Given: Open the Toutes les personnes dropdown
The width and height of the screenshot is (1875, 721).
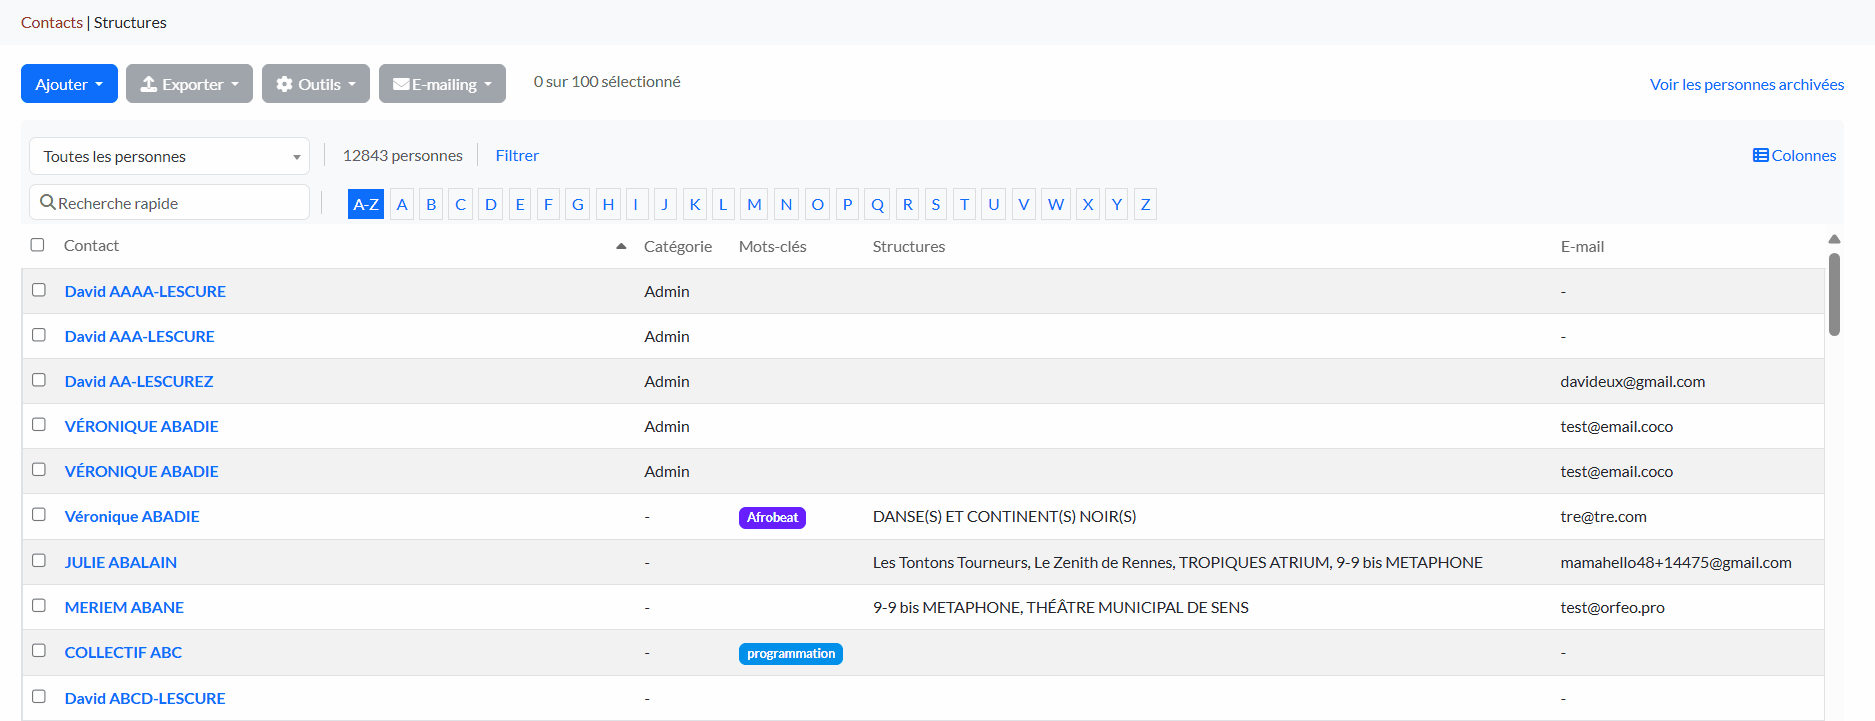Looking at the screenshot, I should click(x=170, y=156).
